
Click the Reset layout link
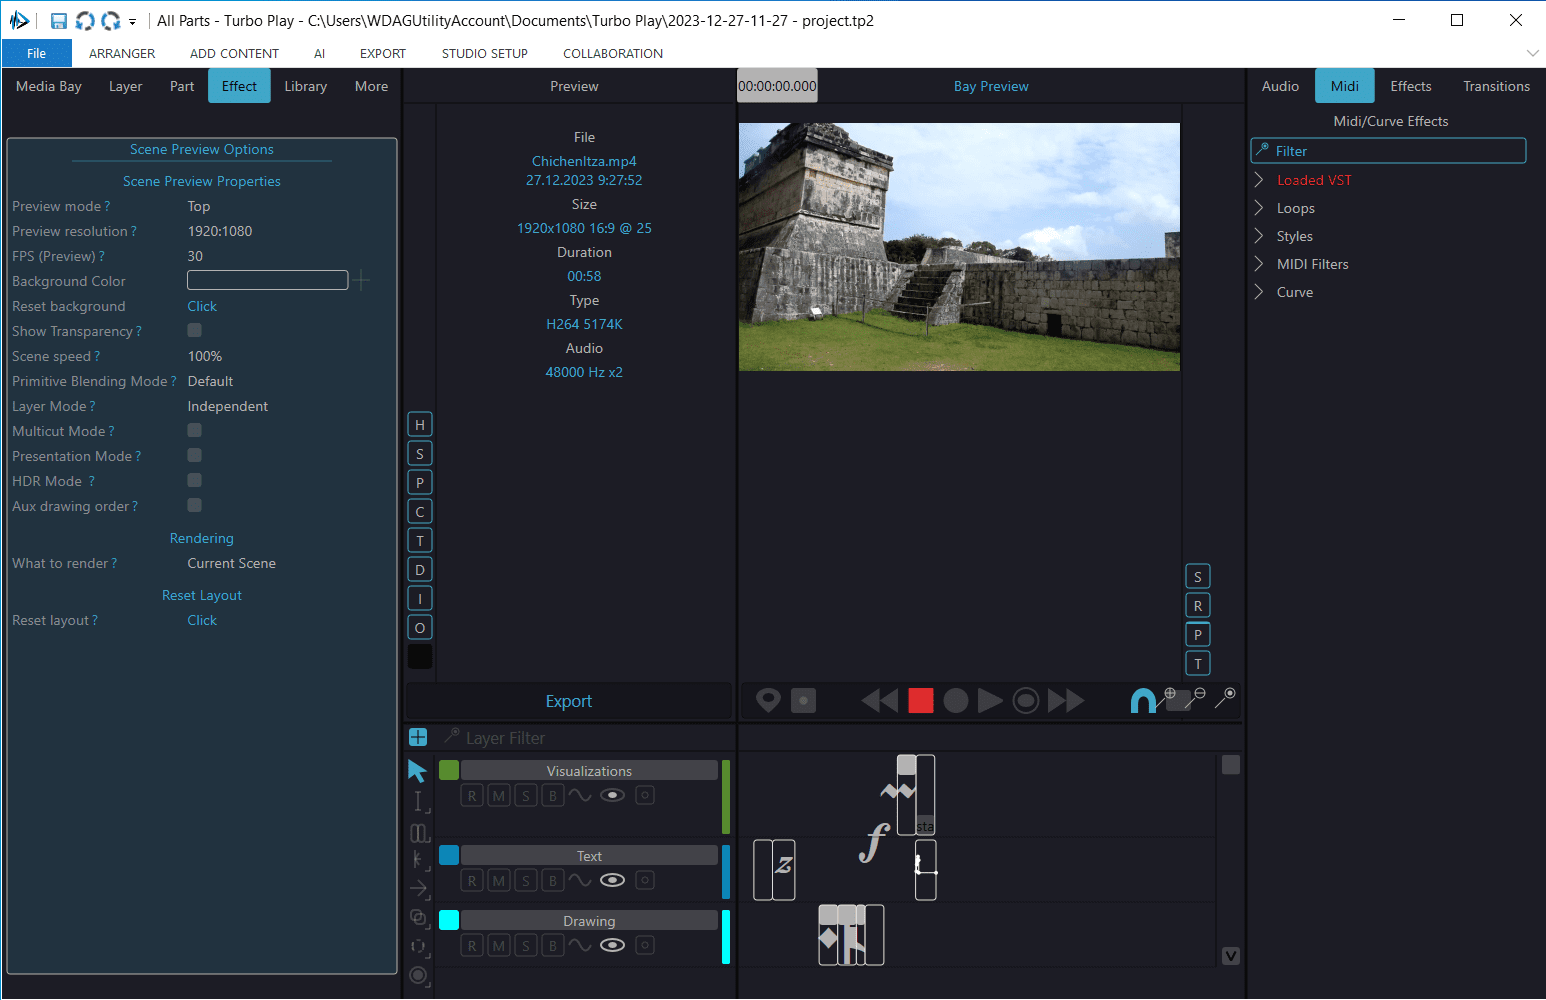tap(202, 620)
